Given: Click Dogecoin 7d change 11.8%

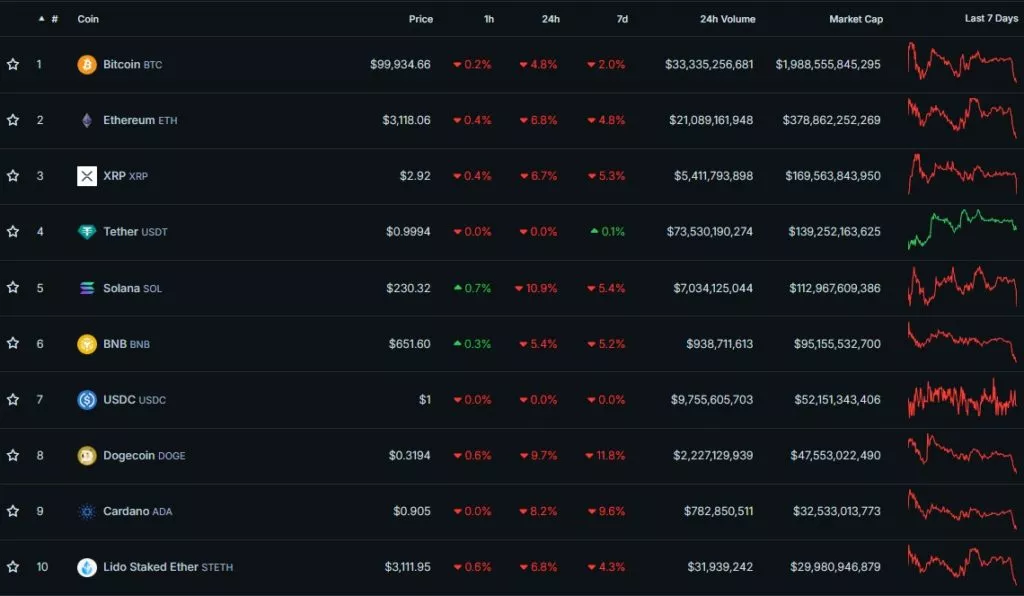Looking at the screenshot, I should (x=605, y=455).
